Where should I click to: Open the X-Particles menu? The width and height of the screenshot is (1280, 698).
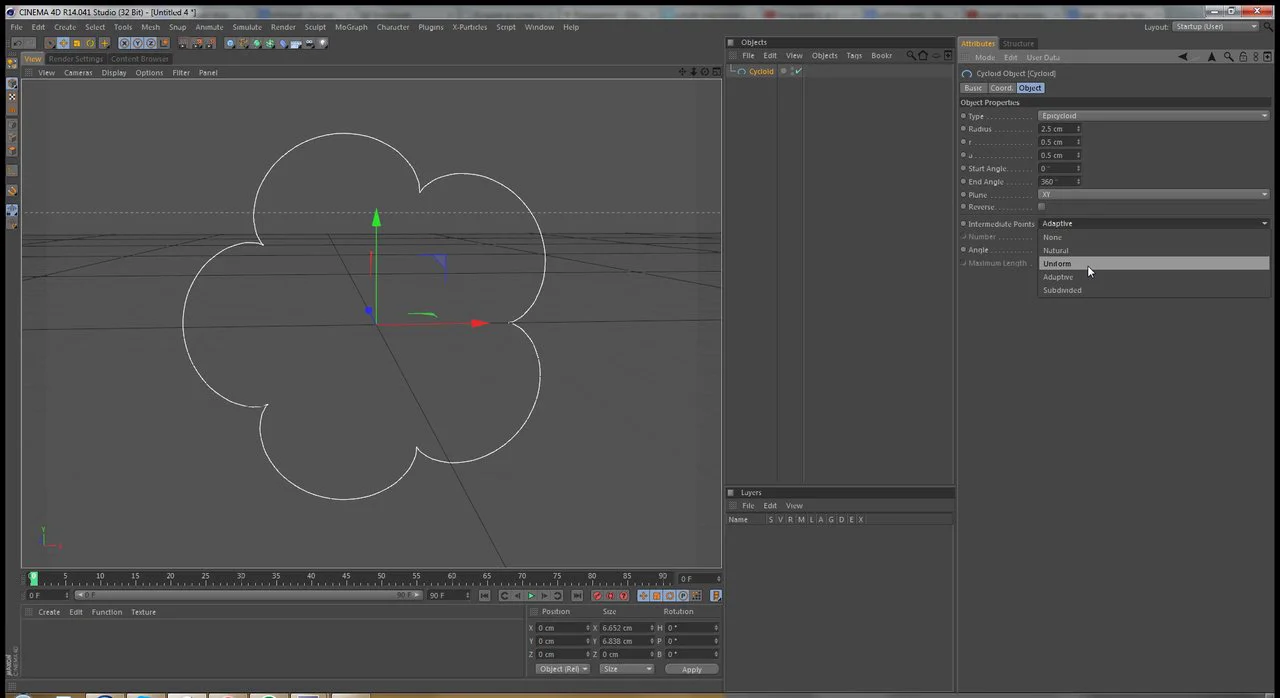tap(469, 27)
